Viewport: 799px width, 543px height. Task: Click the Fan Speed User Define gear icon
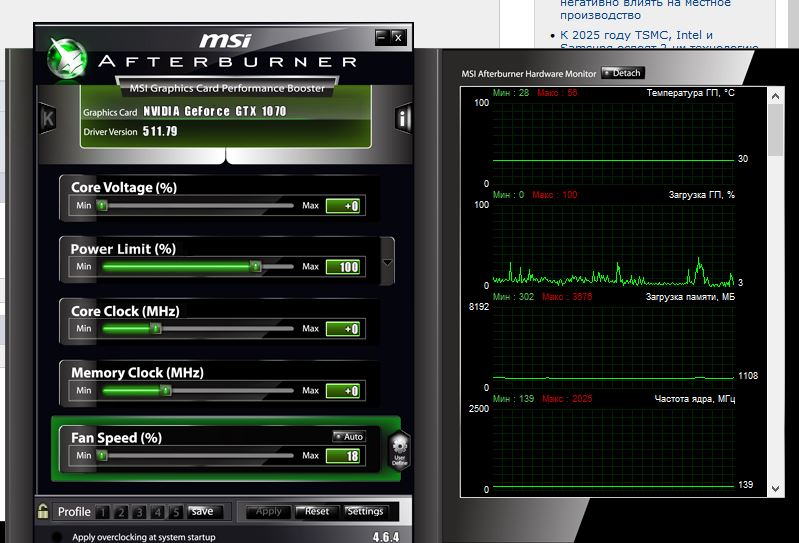pyautogui.click(x=400, y=449)
